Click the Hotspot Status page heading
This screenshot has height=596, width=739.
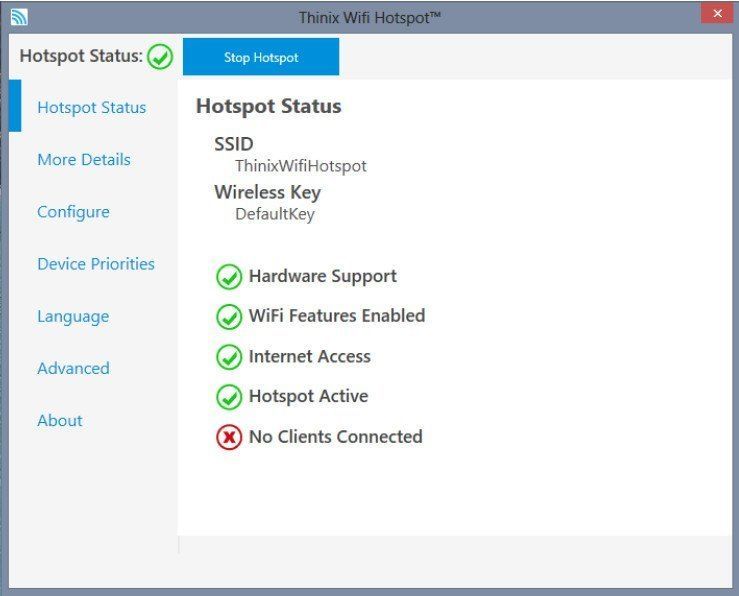pyautogui.click(x=269, y=106)
